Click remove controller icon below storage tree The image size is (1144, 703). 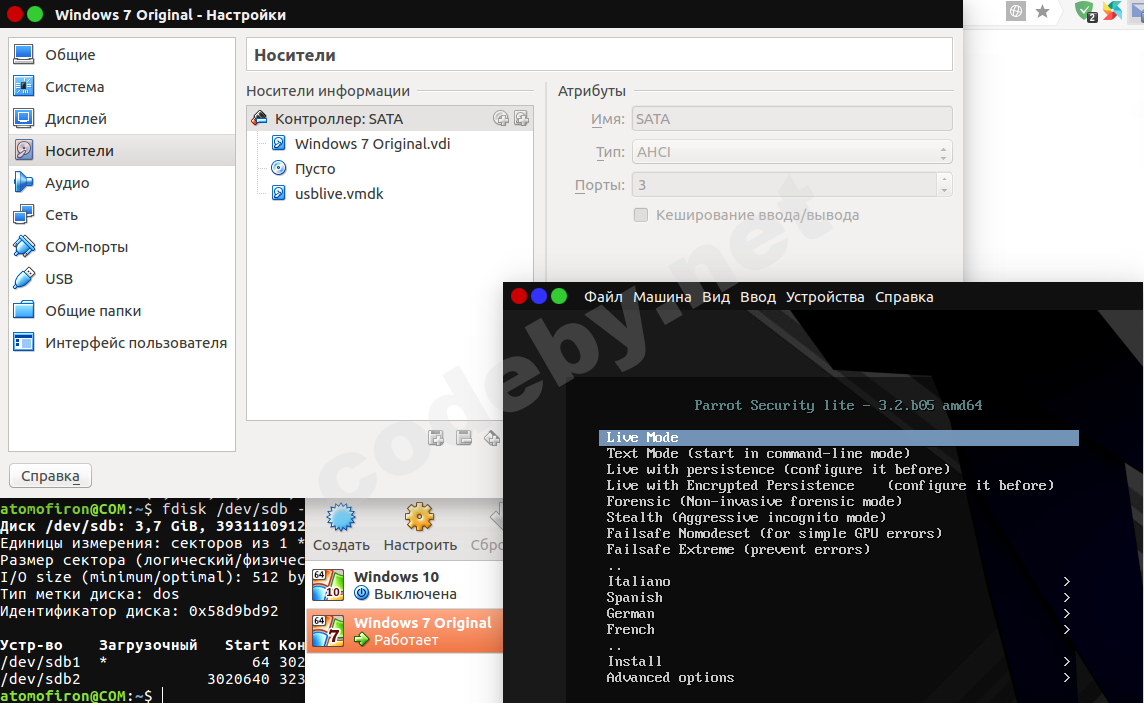464,437
